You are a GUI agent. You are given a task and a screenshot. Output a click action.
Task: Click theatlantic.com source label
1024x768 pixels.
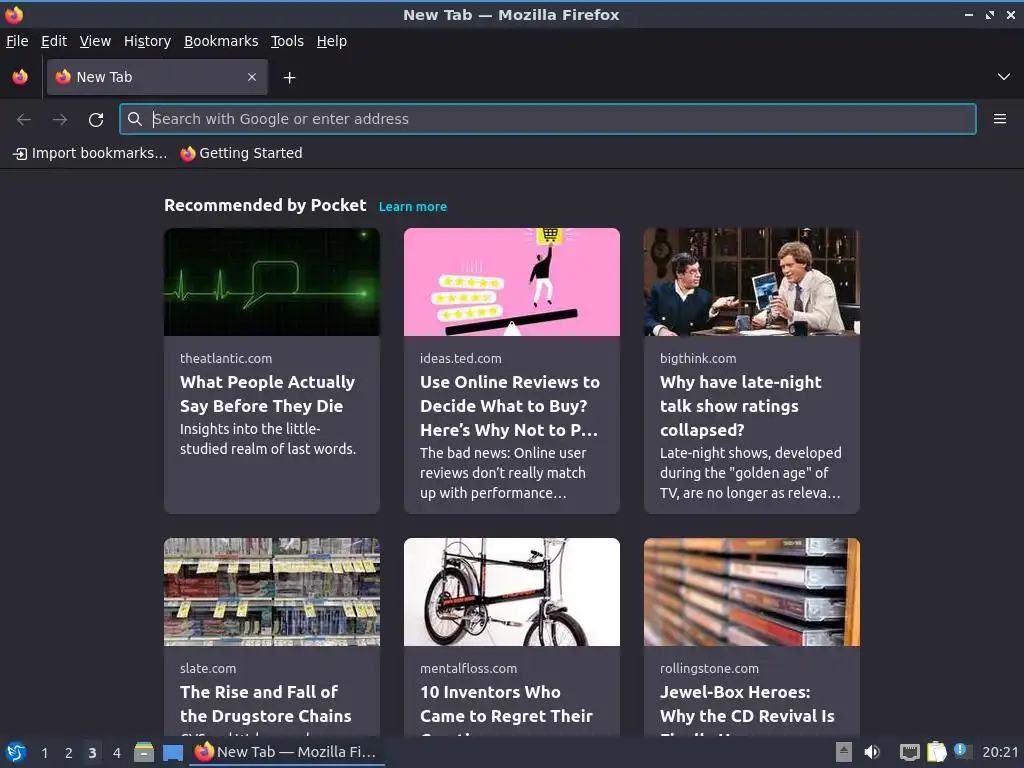click(x=226, y=358)
